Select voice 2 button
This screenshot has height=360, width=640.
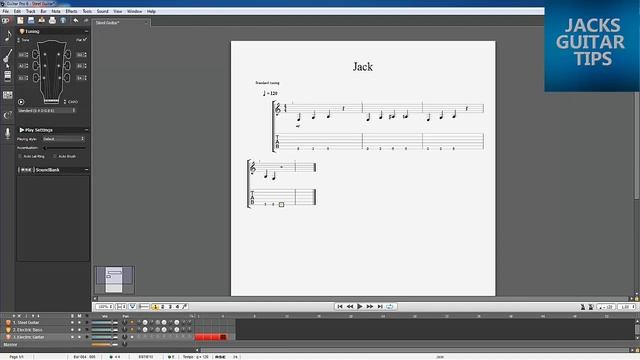tap(162, 307)
